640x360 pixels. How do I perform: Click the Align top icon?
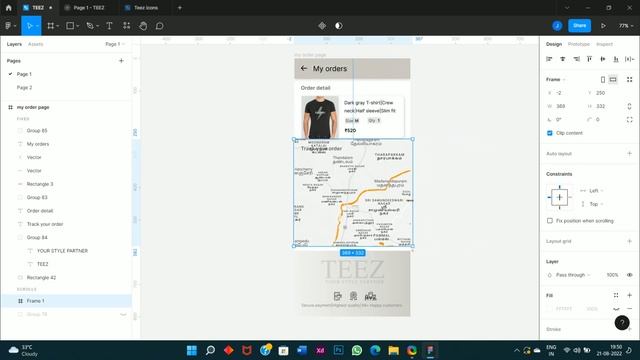click(x=589, y=59)
